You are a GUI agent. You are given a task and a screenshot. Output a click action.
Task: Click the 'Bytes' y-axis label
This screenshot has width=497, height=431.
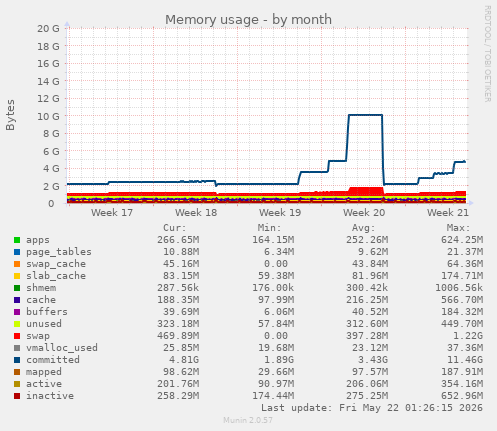(10, 115)
